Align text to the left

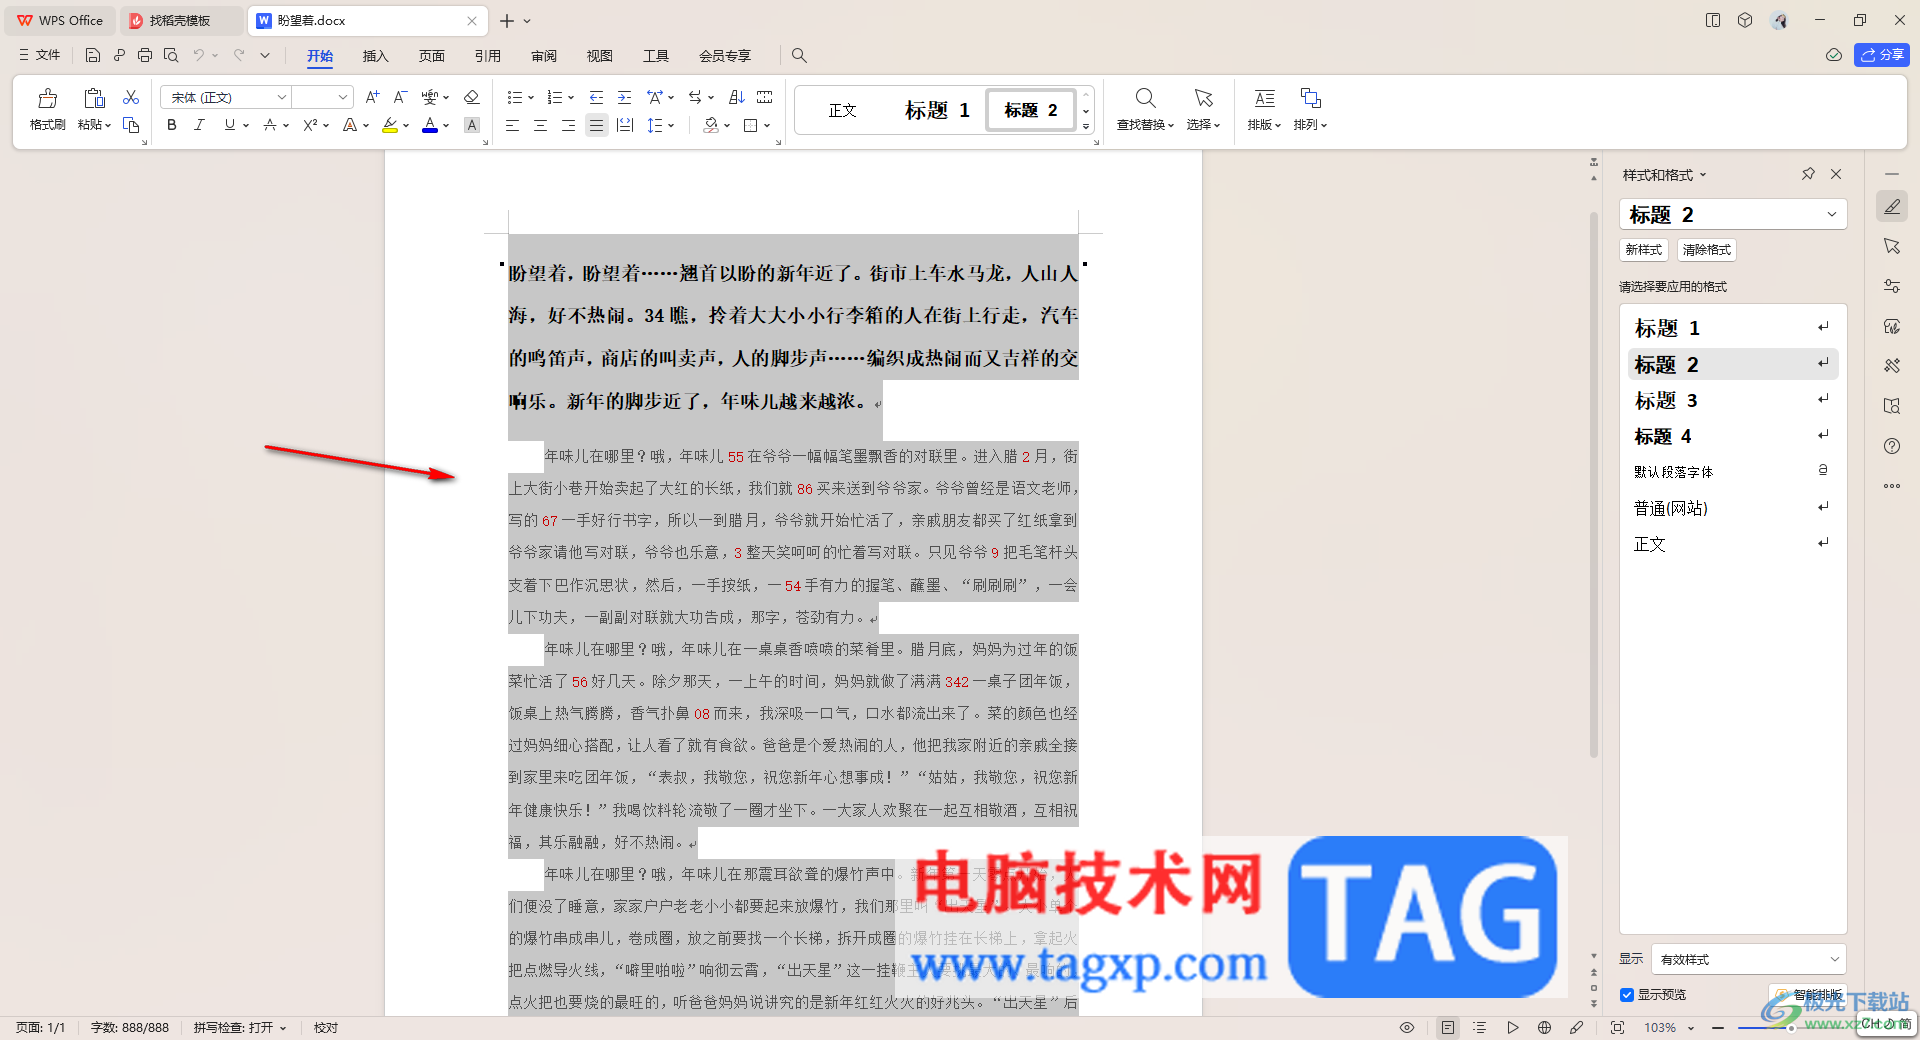coord(512,125)
